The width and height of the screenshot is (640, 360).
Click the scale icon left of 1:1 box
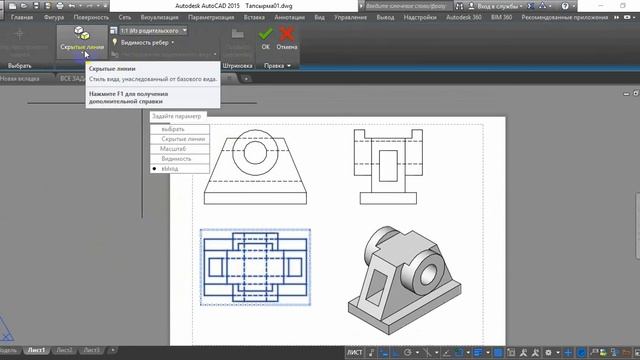(113, 31)
